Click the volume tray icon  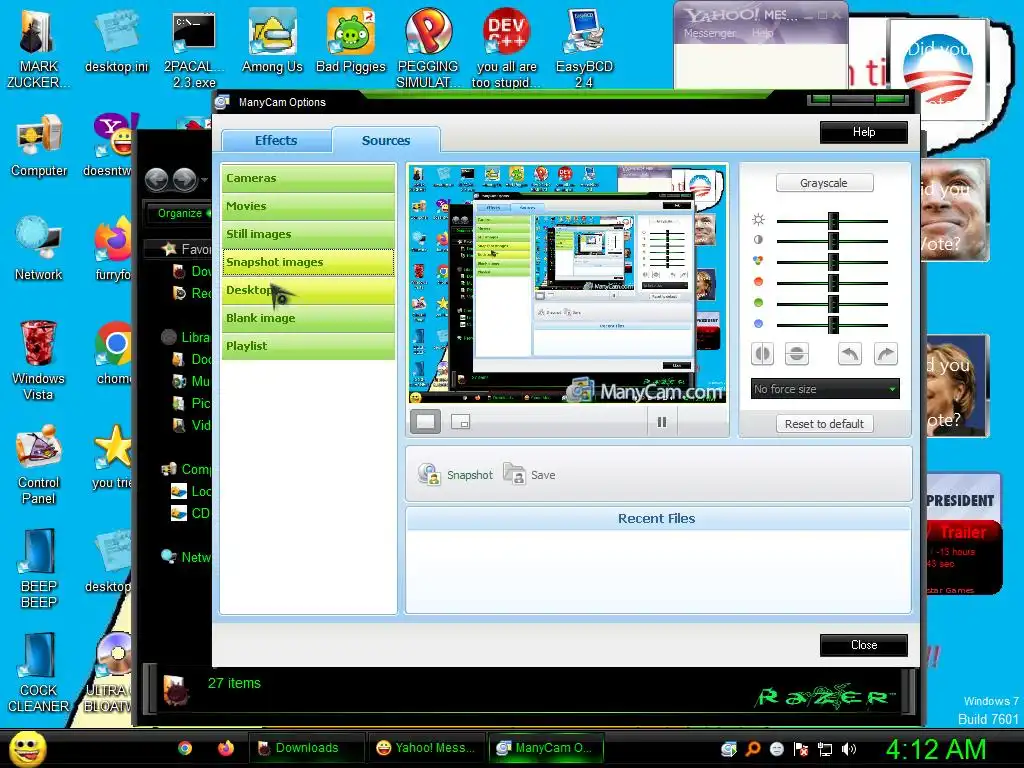pos(849,749)
